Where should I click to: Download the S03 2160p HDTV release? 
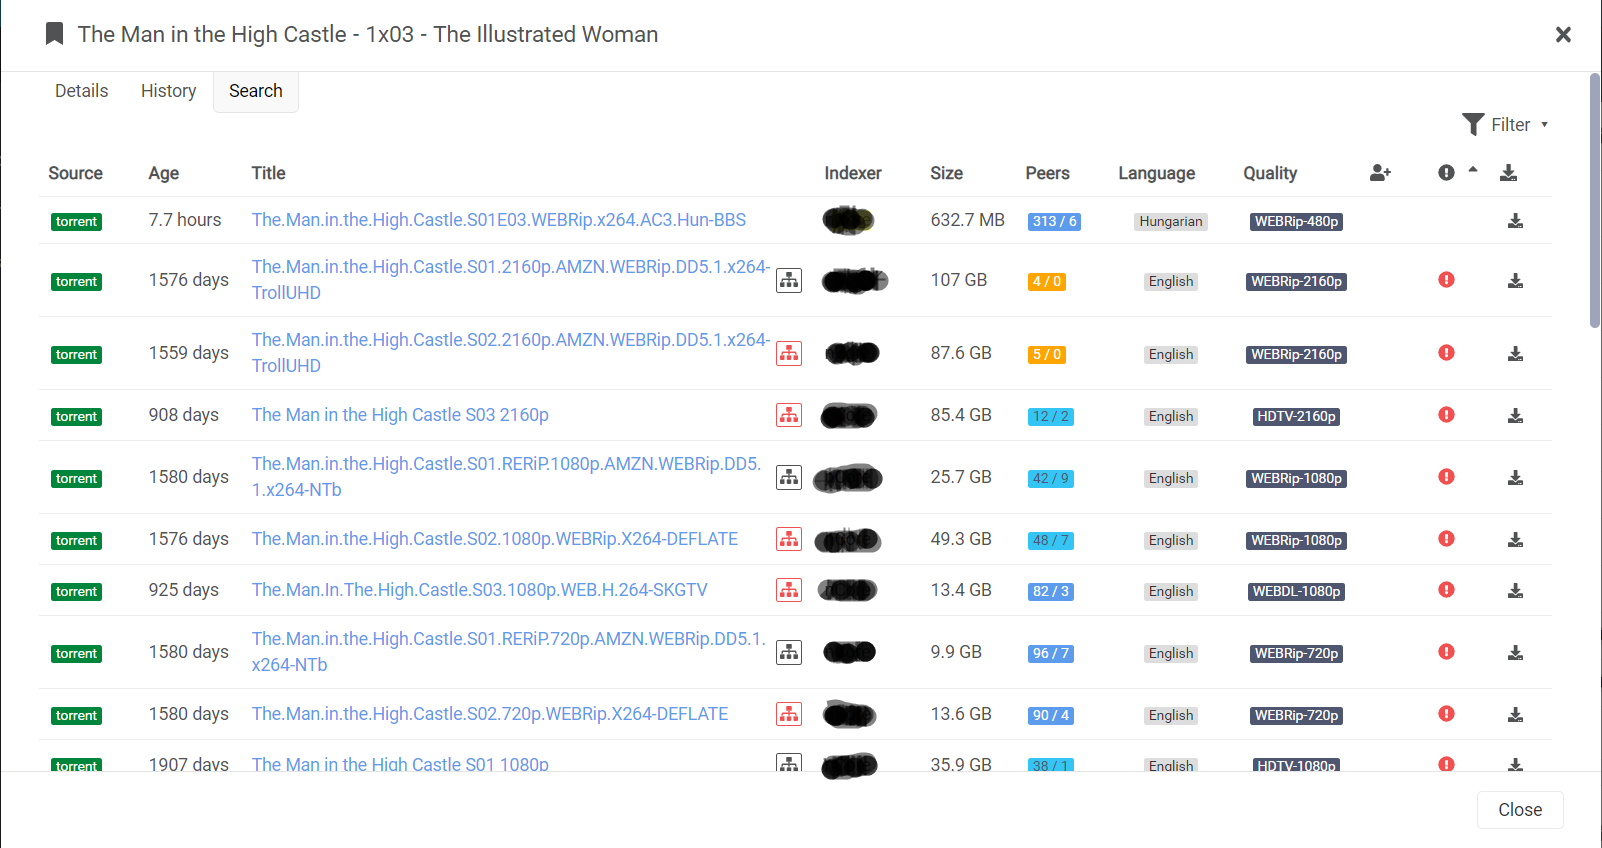pos(1515,416)
